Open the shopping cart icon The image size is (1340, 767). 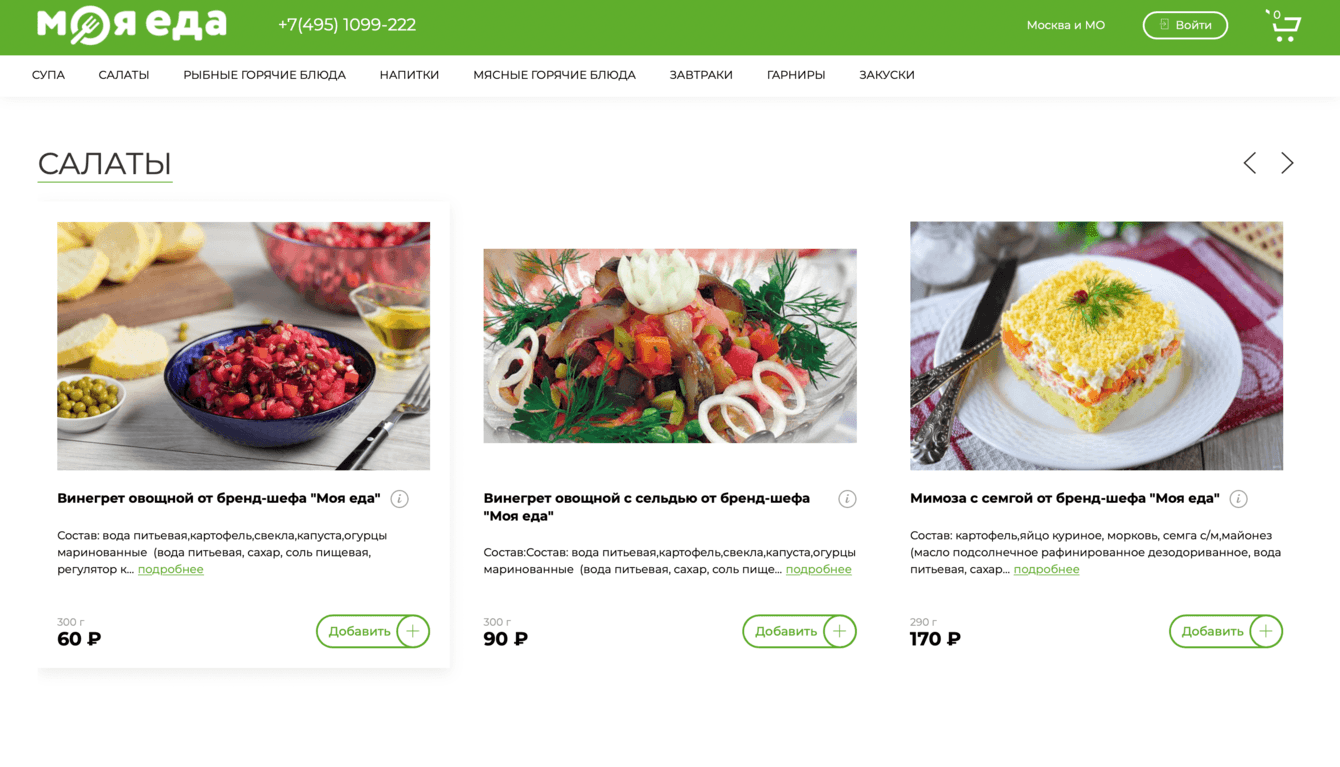click(1284, 25)
